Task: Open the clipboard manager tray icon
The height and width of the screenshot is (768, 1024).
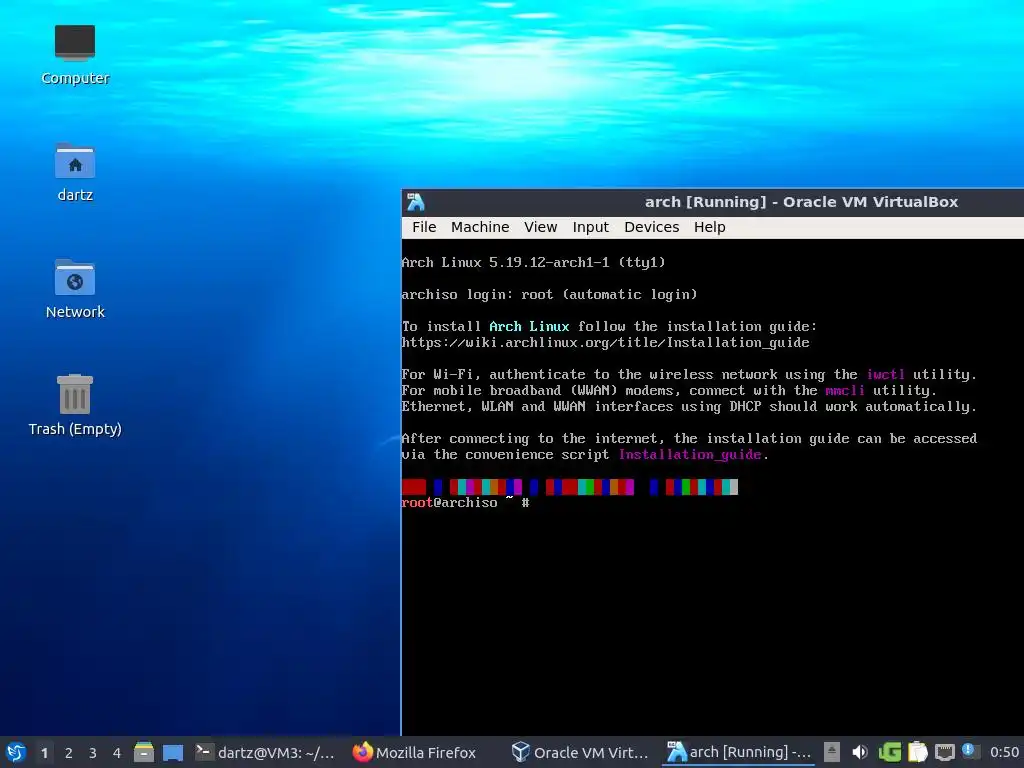Action: tap(918, 752)
